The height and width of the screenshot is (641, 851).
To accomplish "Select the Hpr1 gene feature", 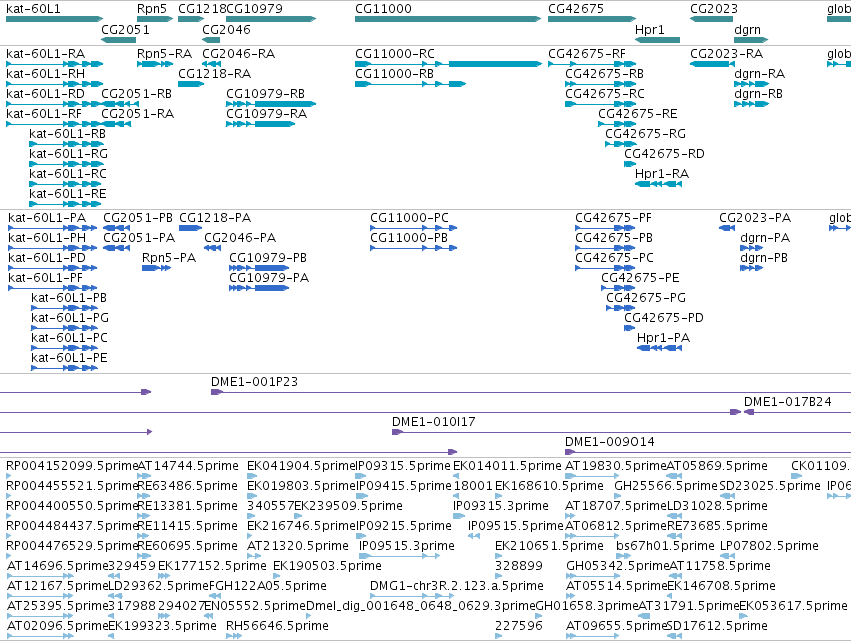I will [657, 40].
